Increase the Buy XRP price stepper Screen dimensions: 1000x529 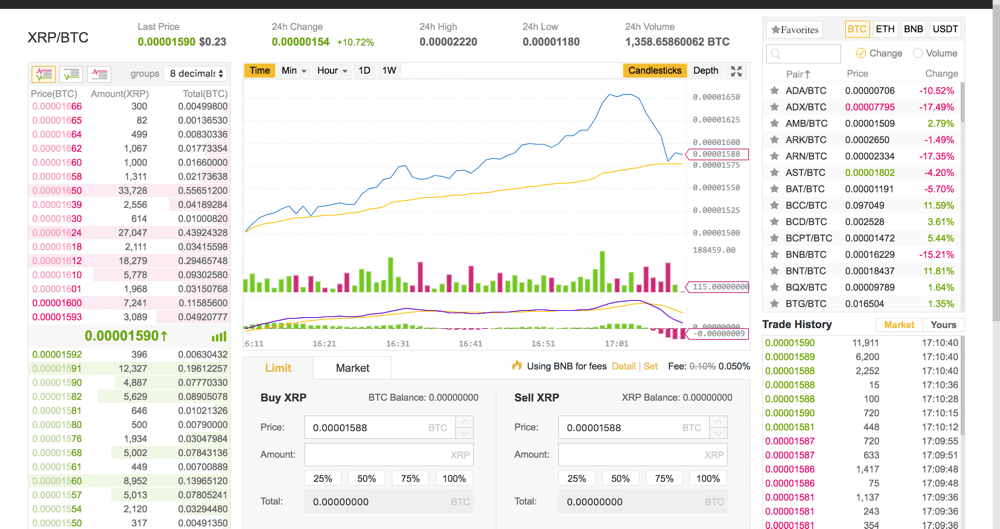464,422
